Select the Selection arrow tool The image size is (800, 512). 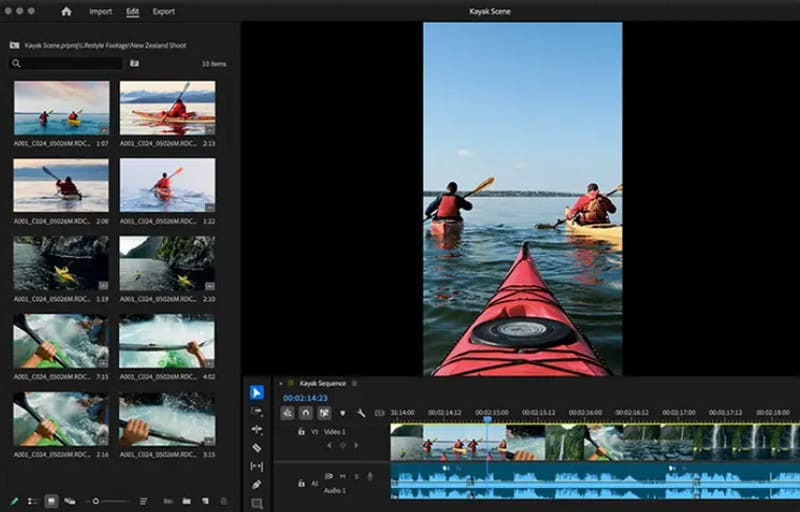click(x=257, y=393)
